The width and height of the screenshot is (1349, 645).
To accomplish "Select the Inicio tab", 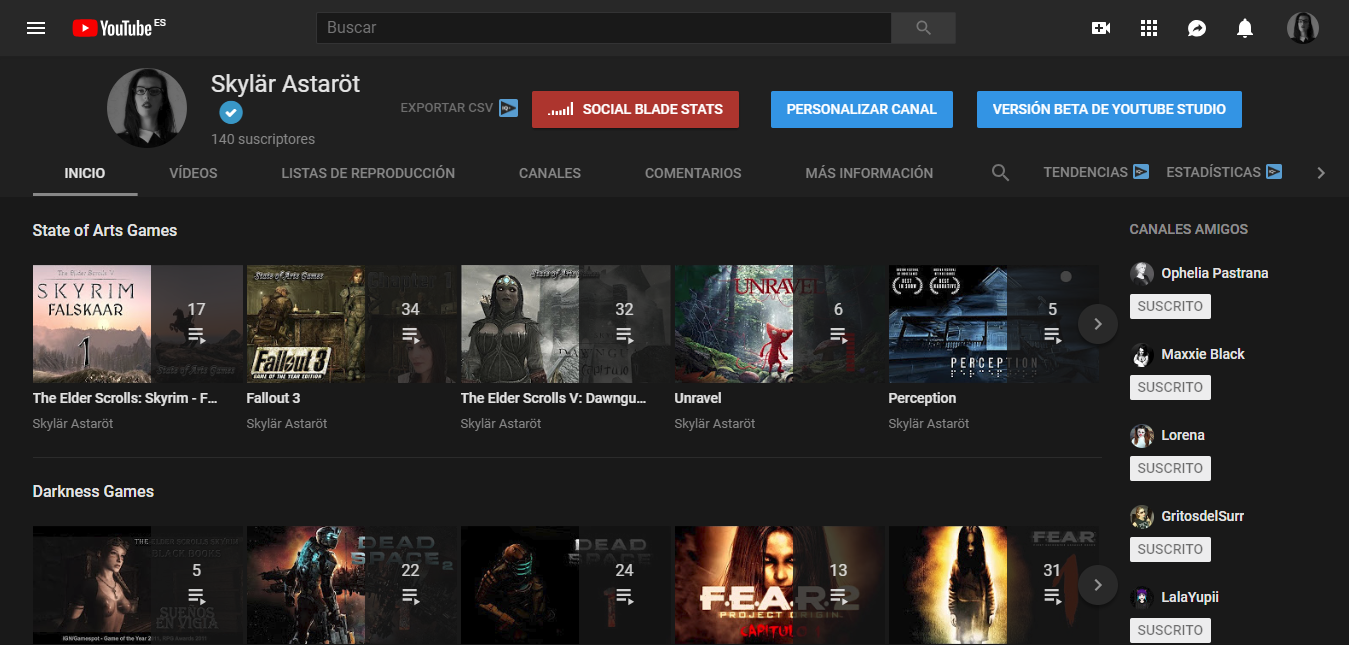I will (85, 173).
